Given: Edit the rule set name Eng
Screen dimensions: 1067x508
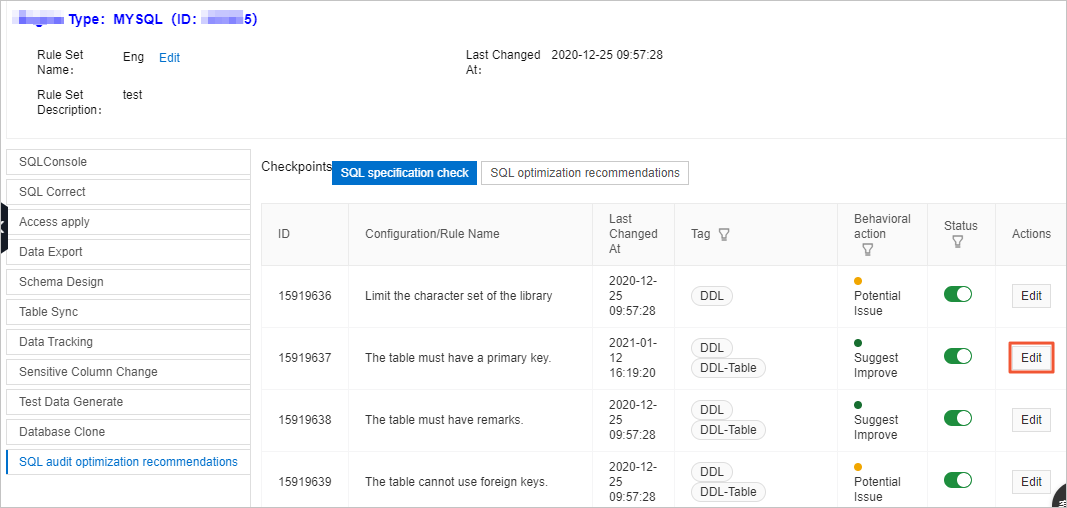Looking at the screenshot, I should pyautogui.click(x=169, y=58).
